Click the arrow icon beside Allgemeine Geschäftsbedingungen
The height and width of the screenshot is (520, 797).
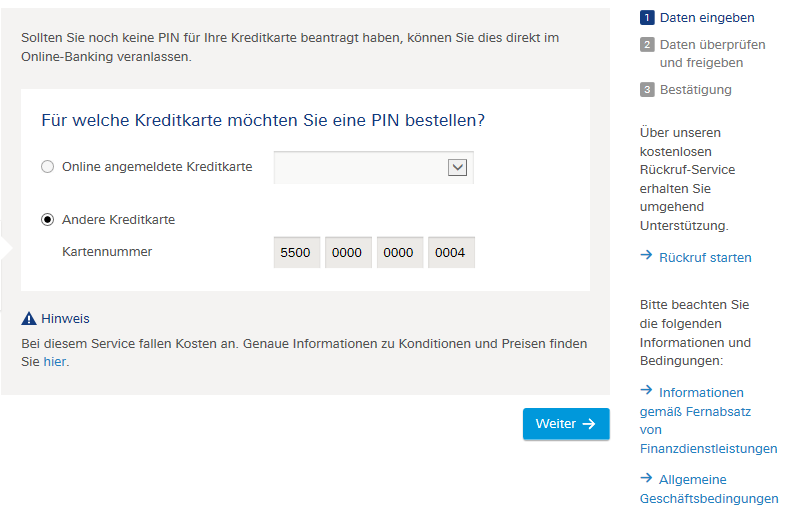[646, 478]
